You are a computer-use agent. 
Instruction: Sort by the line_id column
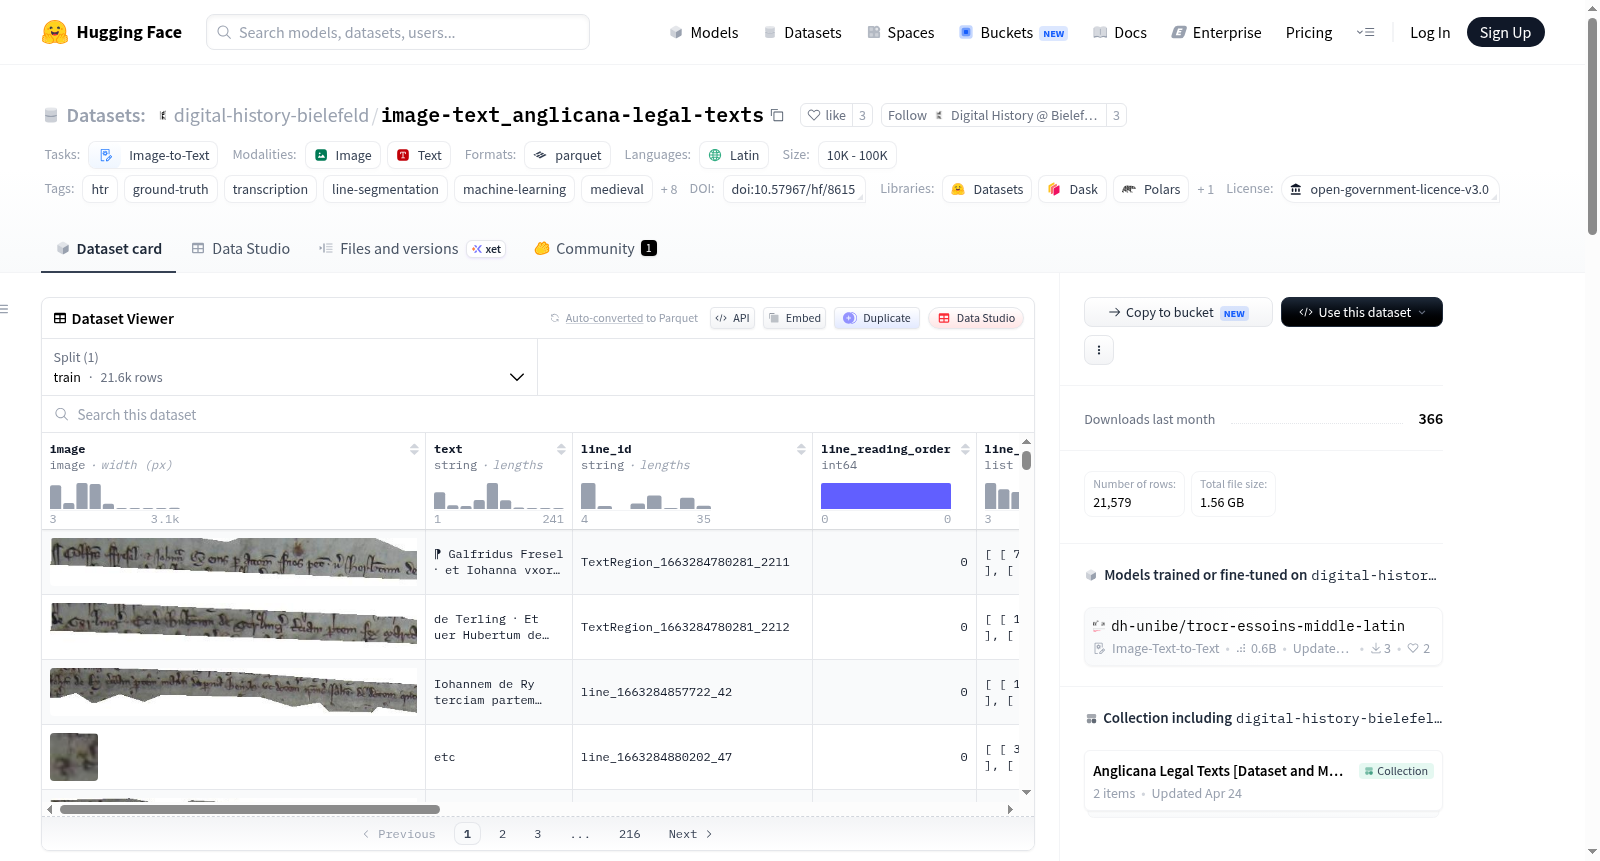point(801,449)
